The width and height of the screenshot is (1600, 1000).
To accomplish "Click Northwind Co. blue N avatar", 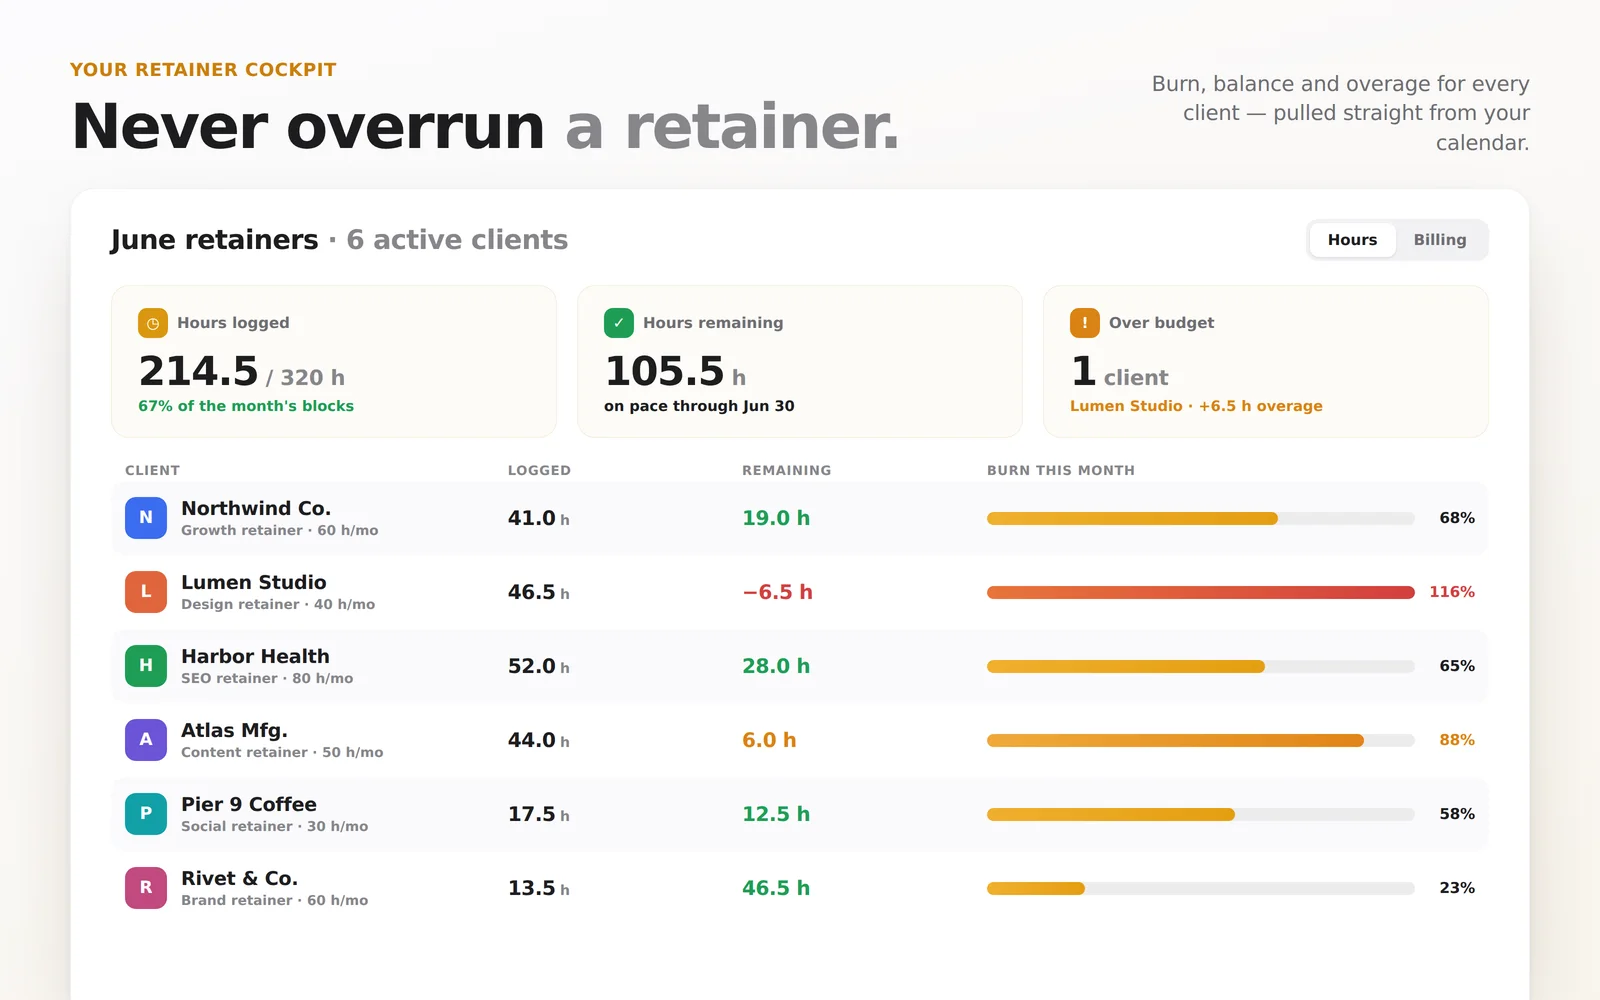I will [x=146, y=518].
